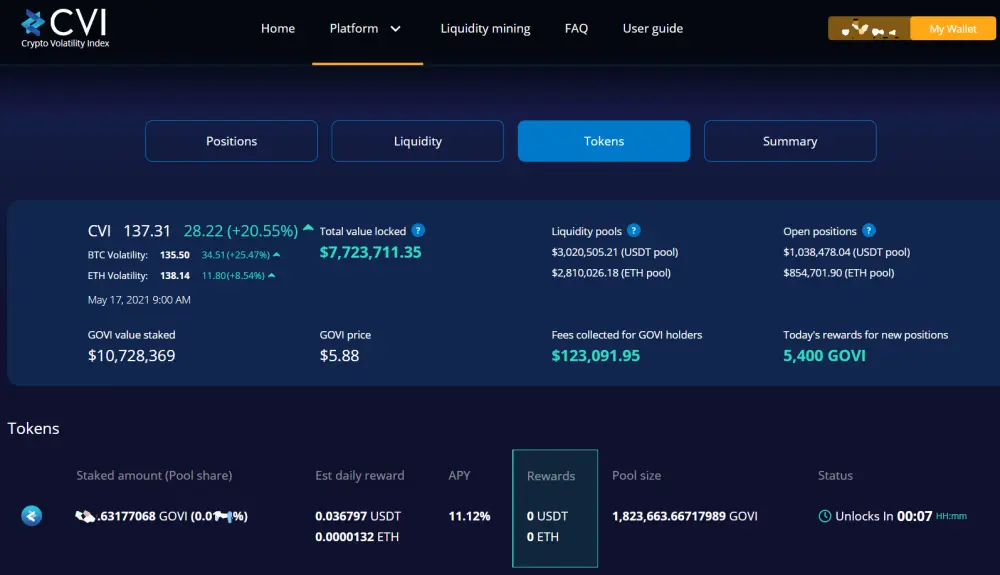Viewport: 1000px width, 575px height.
Task: Click open positions $854,701.90 ETH pool
Action: tap(839, 273)
